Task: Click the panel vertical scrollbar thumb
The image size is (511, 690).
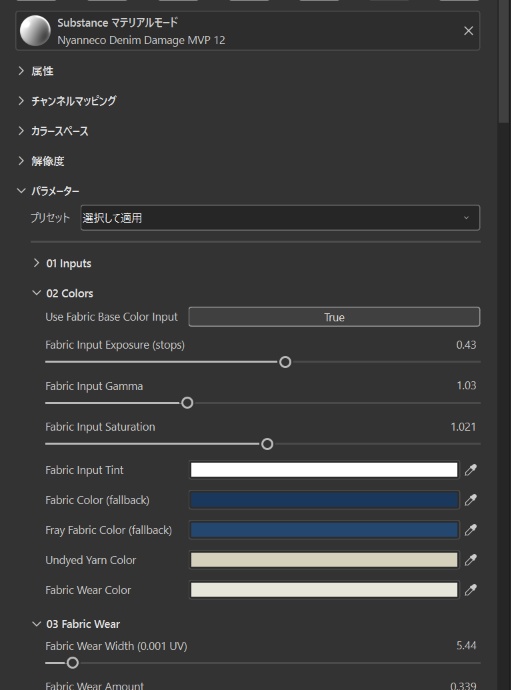Action: [504, 62]
